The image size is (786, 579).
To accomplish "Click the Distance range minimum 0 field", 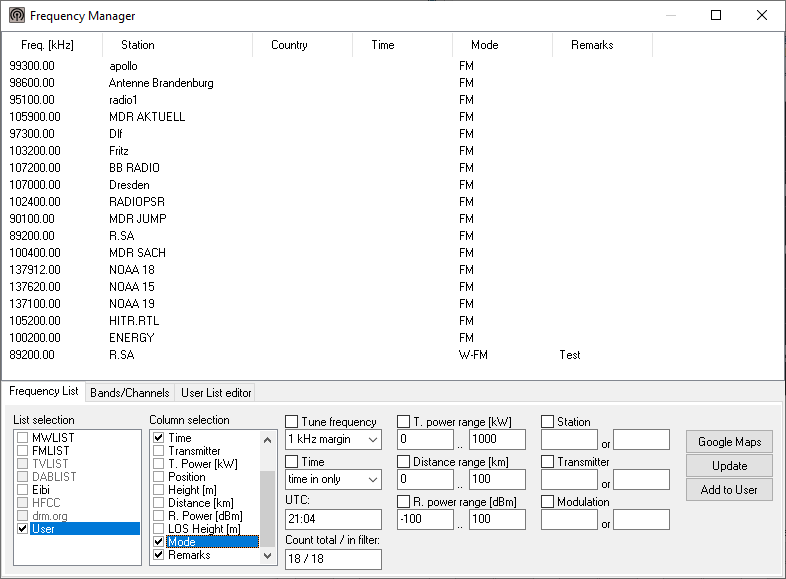I will [426, 480].
